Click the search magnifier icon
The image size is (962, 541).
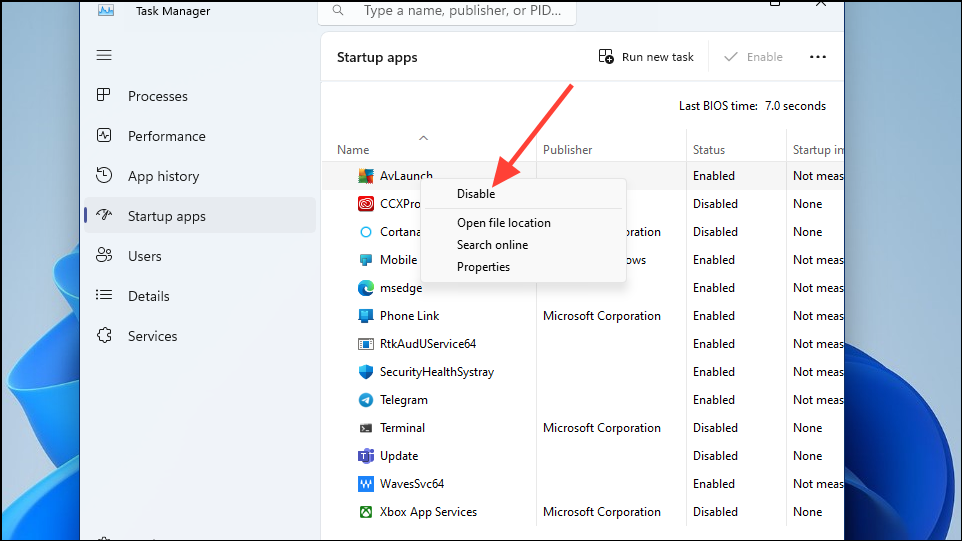tap(338, 10)
